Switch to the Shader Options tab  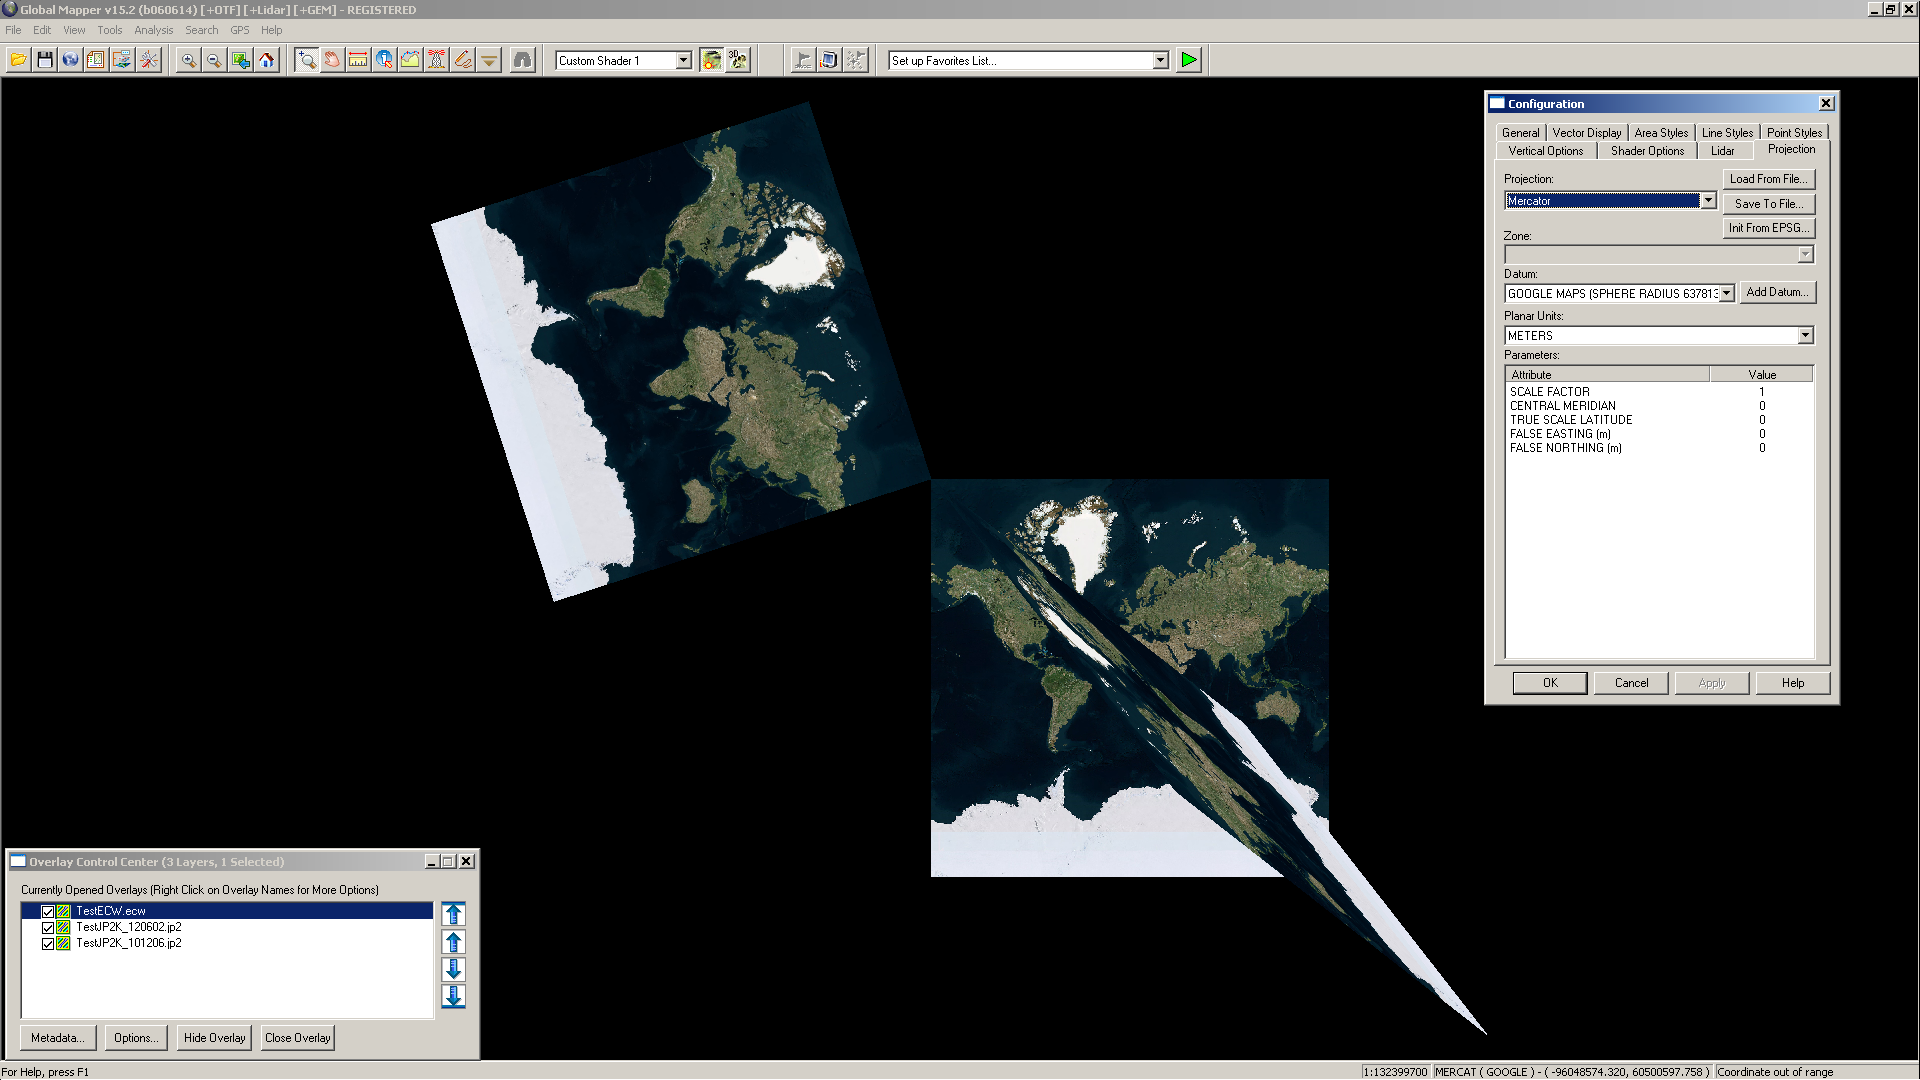[x=1647, y=151]
